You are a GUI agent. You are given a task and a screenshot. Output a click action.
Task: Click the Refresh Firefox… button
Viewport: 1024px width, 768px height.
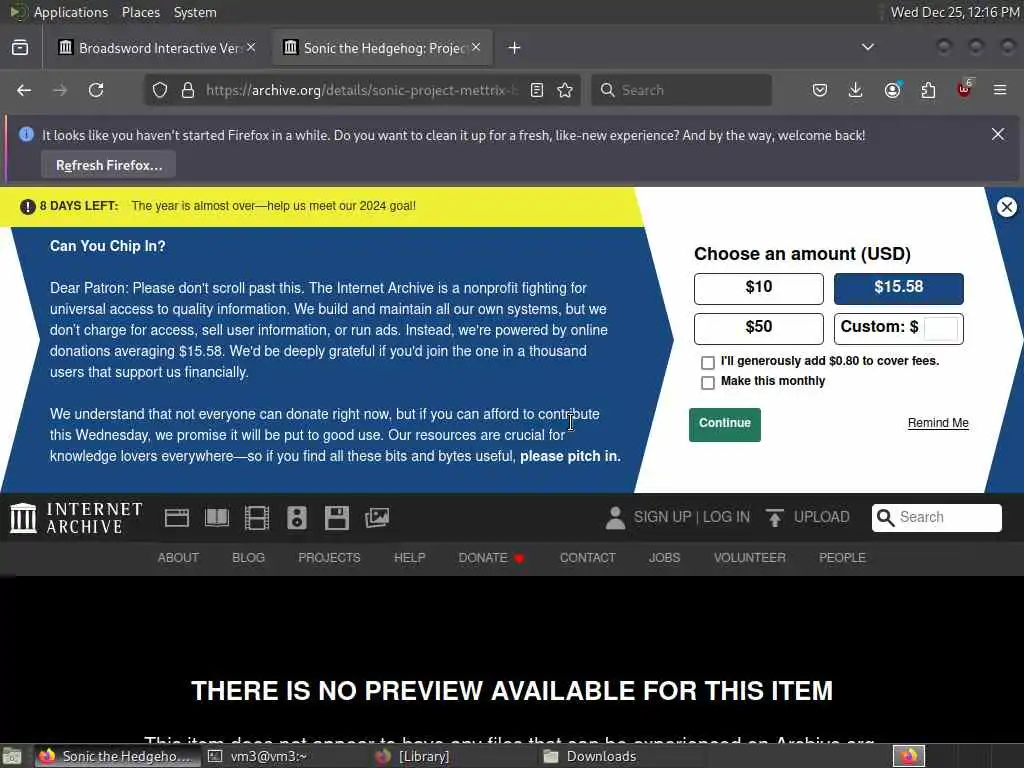point(108,165)
